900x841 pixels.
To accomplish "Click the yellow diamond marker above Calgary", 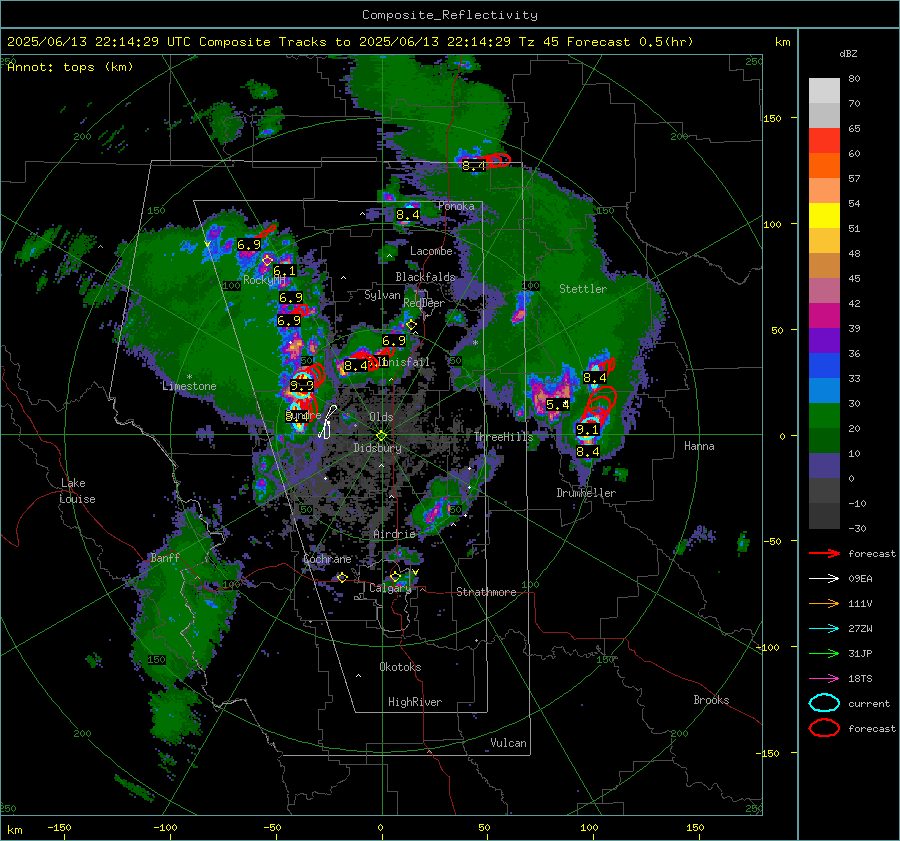I will [x=395, y=576].
